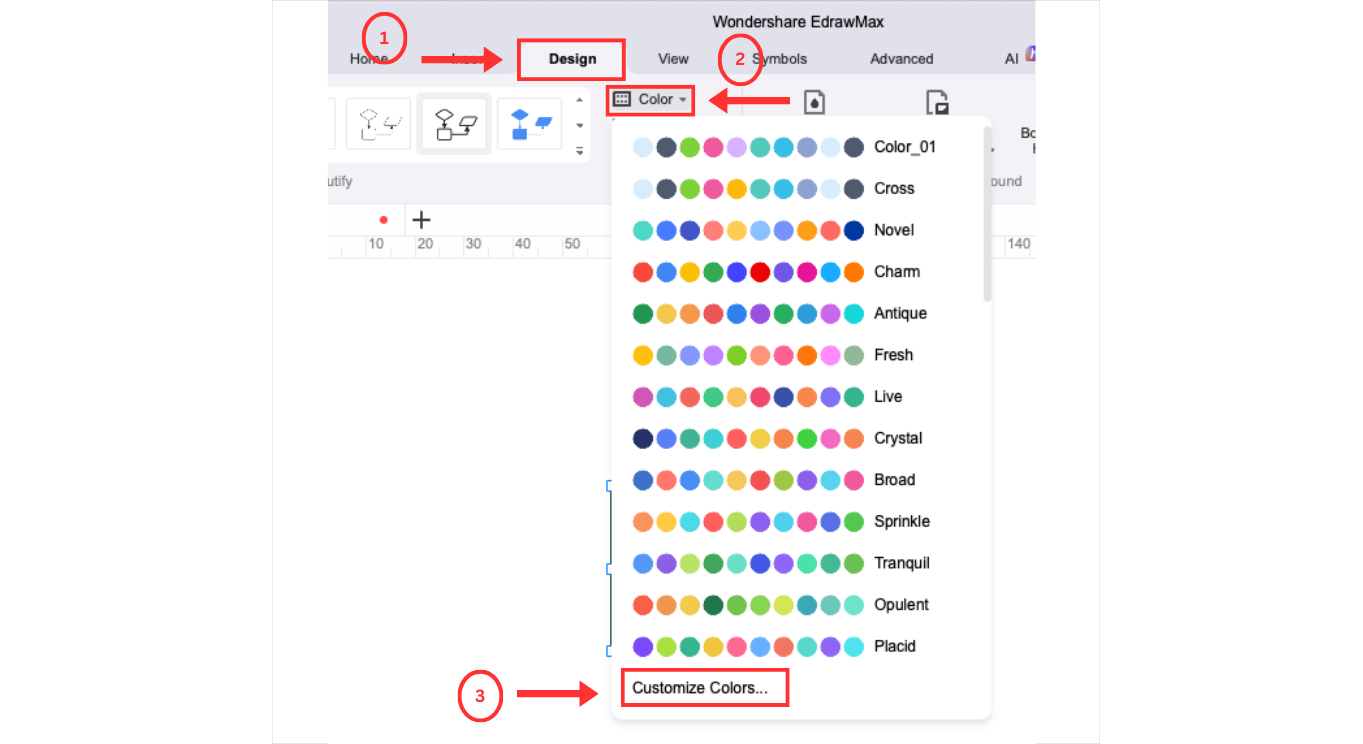
Task: Click the background fill droplet page icon
Action: [x=815, y=102]
